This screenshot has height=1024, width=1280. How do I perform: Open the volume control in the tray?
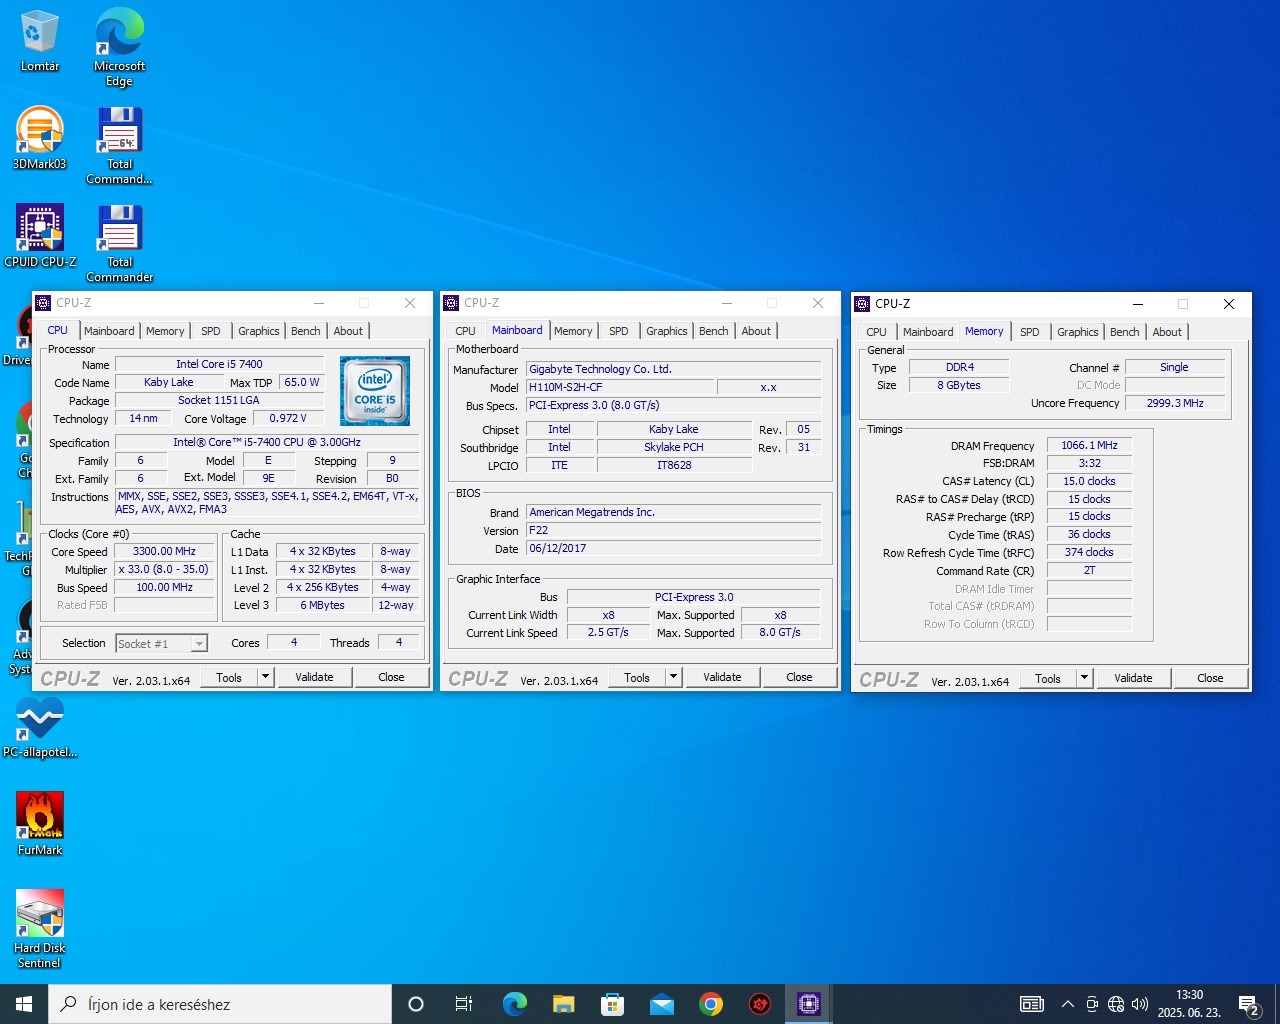tap(1140, 1004)
